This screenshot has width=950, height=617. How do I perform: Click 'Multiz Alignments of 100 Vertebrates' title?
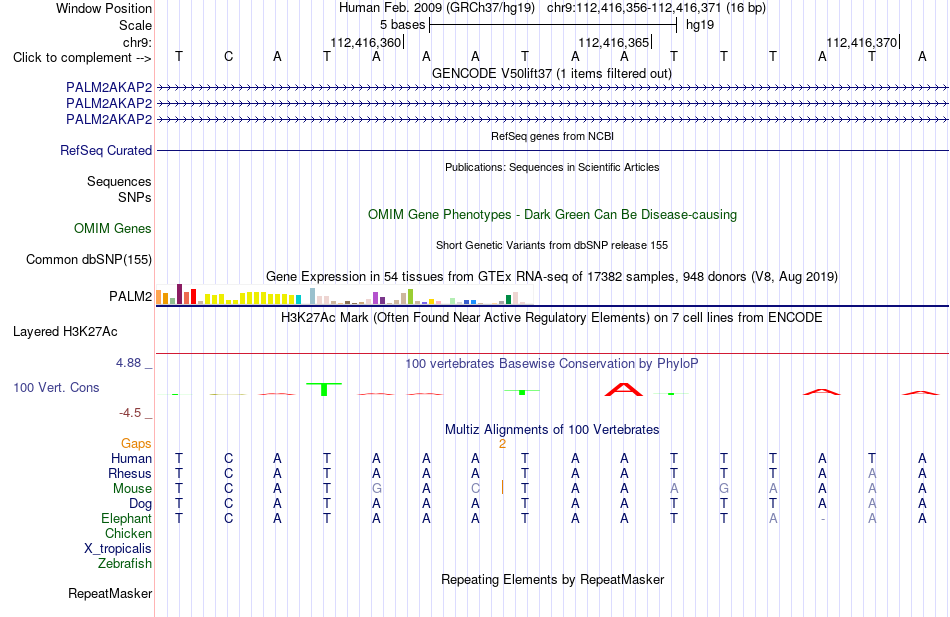(x=552, y=430)
